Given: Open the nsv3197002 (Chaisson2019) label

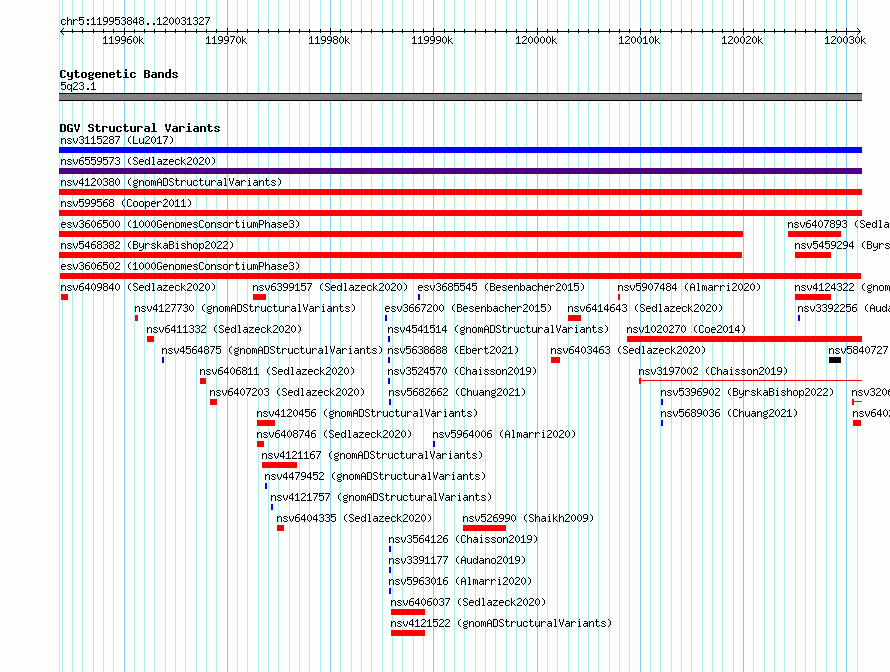Looking at the screenshot, I should (713, 371).
